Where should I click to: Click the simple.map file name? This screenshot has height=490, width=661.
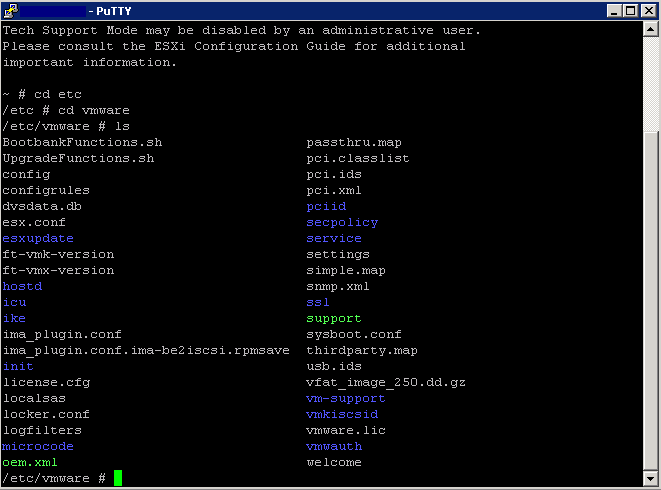346,271
